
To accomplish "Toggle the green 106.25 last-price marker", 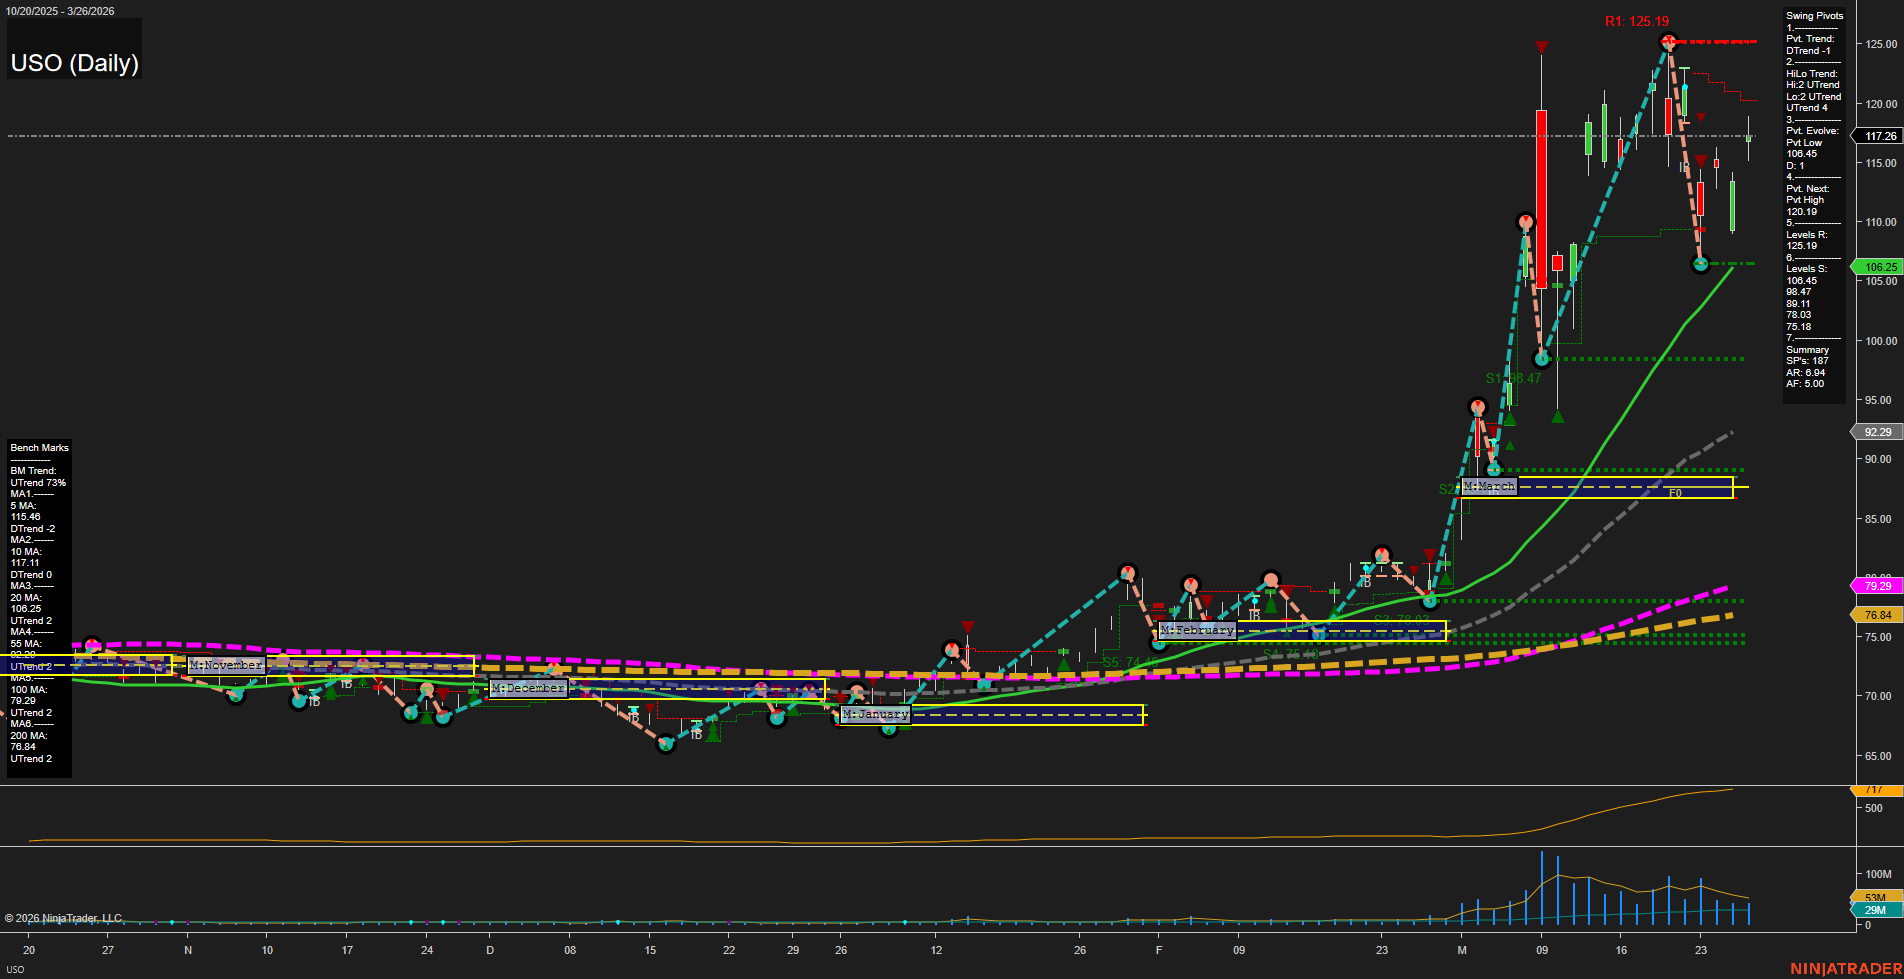I will point(1877,267).
